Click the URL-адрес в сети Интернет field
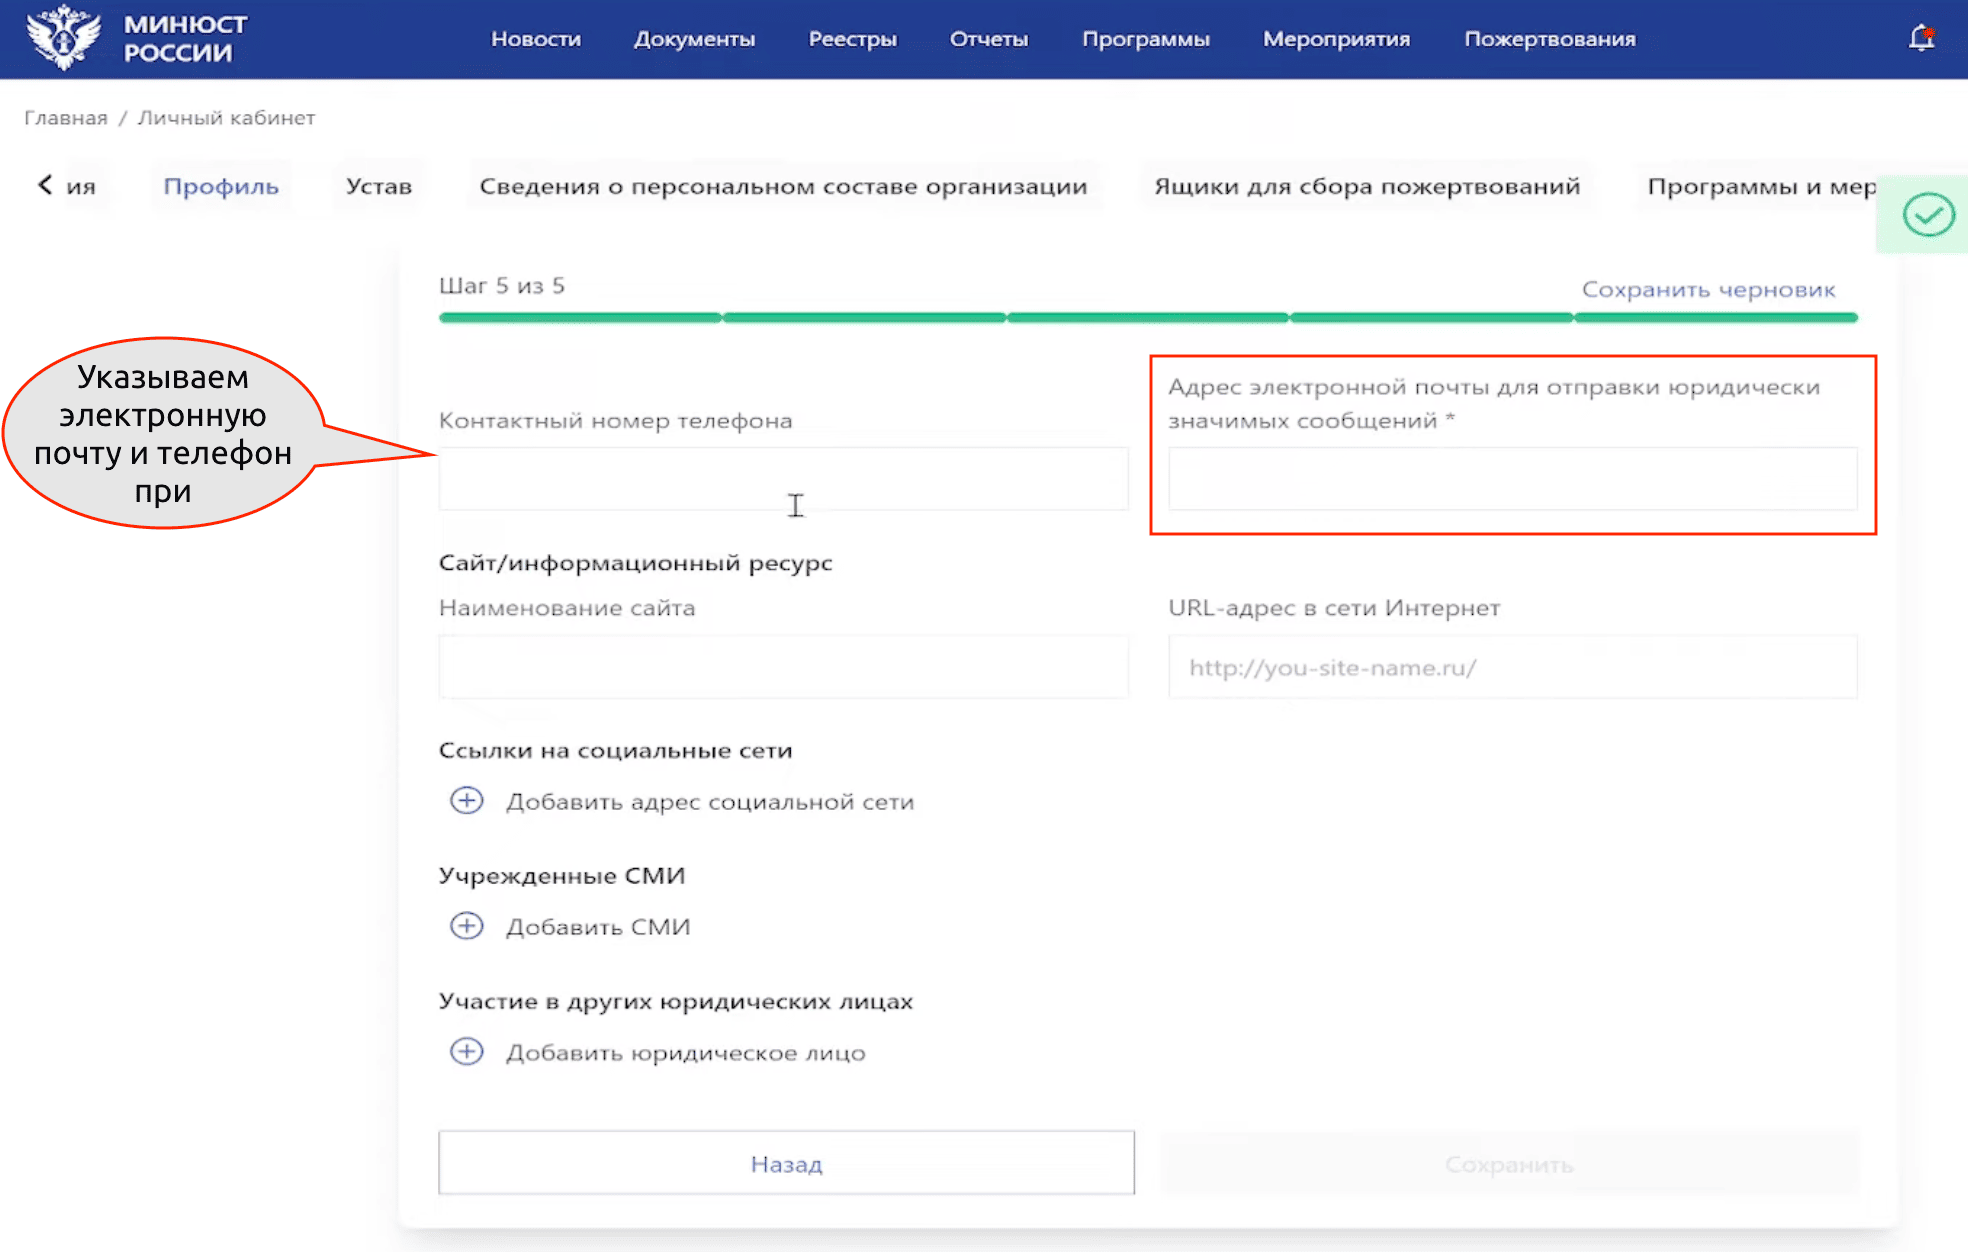This screenshot has height=1252, width=1968. (x=1512, y=667)
